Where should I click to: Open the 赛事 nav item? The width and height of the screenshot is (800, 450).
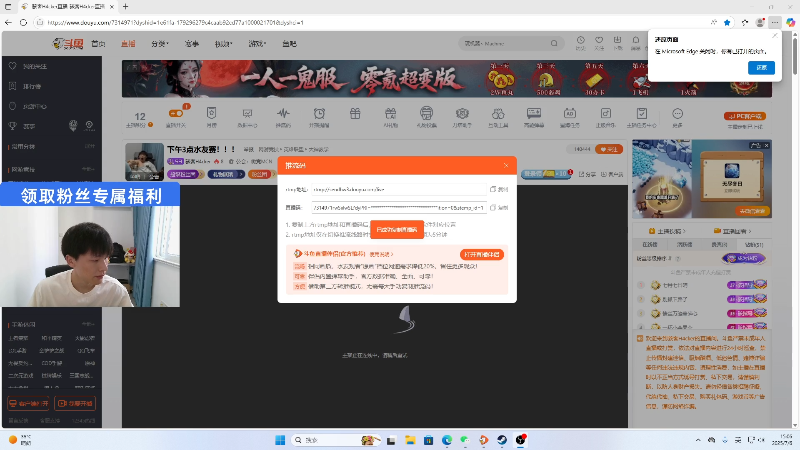click(x=192, y=44)
